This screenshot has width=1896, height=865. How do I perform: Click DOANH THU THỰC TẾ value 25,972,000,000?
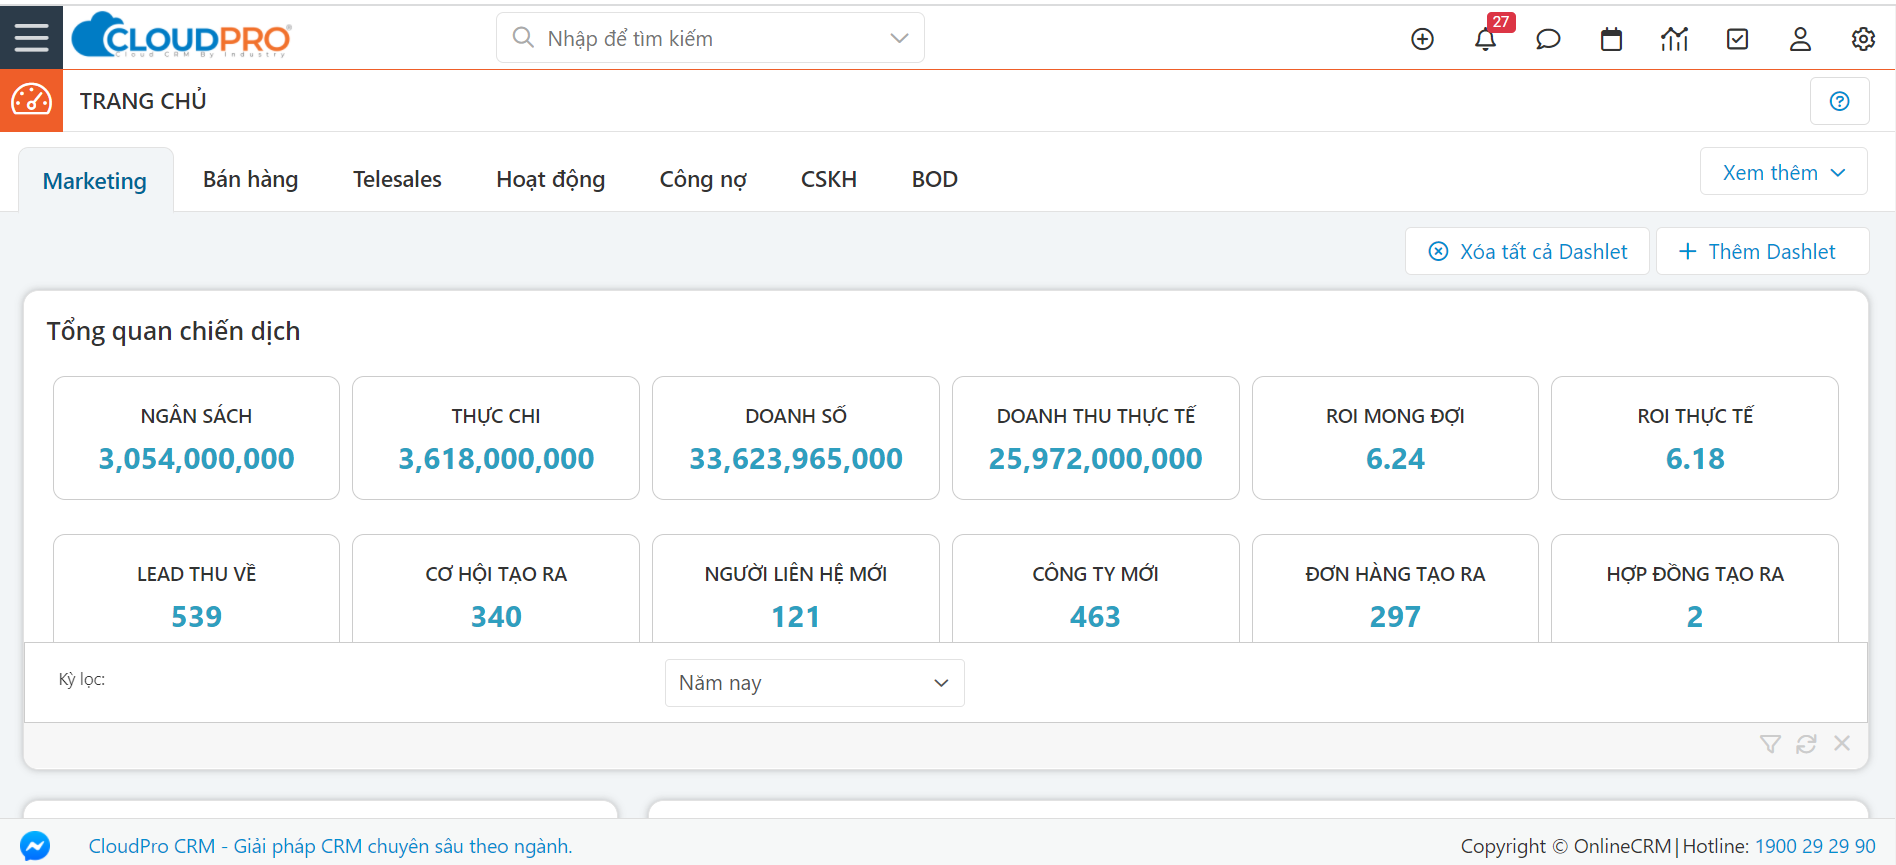click(1095, 459)
